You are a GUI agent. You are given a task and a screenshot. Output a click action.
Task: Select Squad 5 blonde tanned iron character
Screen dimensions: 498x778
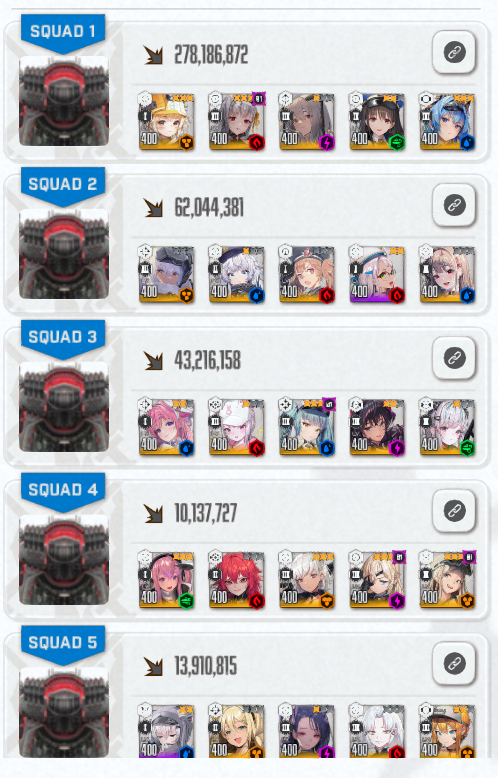[x=237, y=731]
